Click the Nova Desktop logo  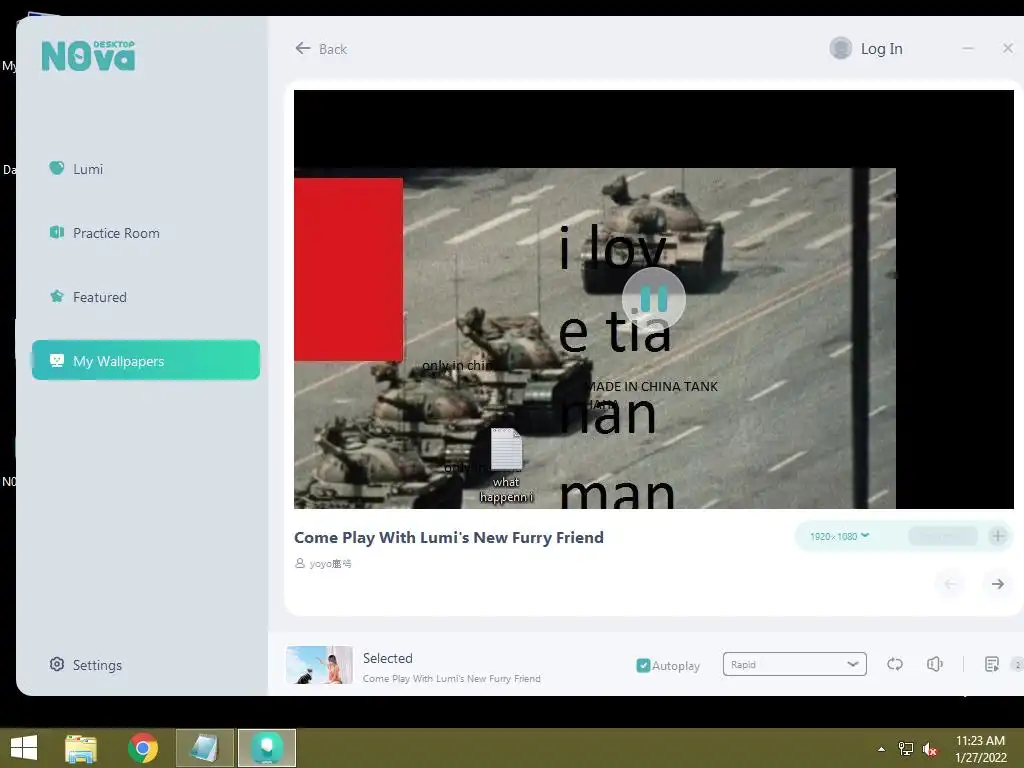88,56
